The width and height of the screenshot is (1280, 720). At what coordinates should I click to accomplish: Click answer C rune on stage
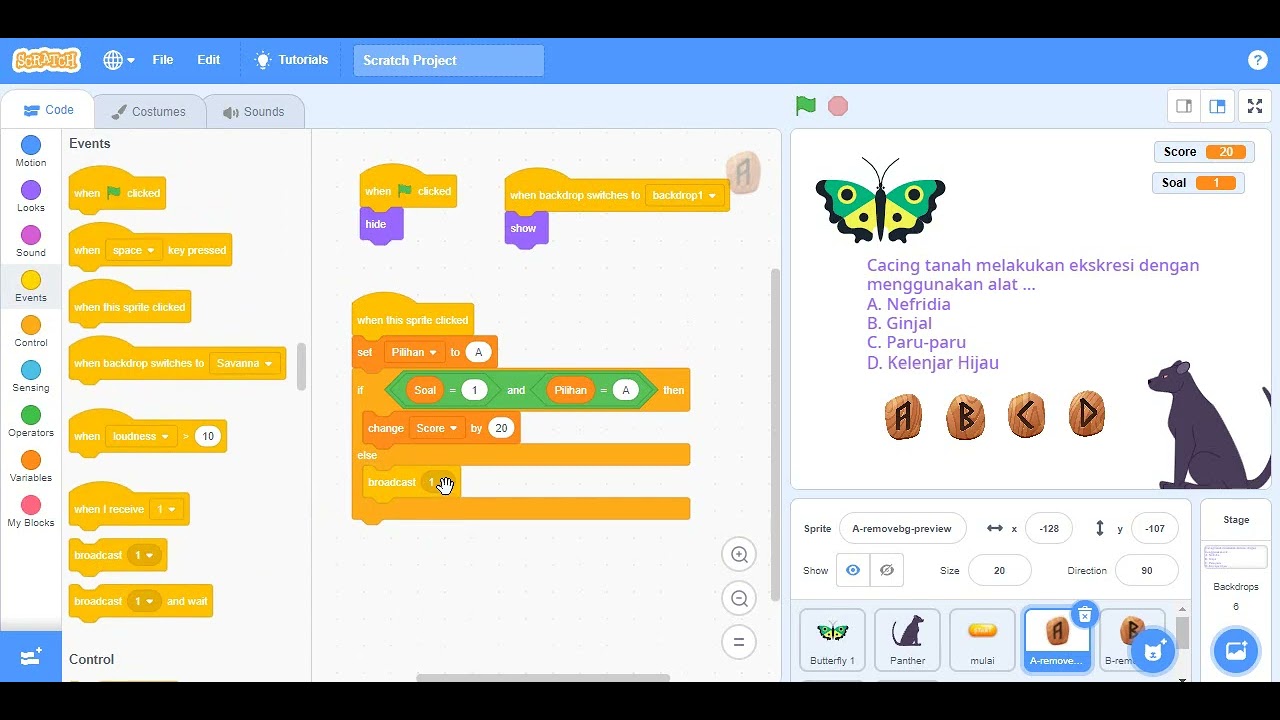pos(1026,415)
